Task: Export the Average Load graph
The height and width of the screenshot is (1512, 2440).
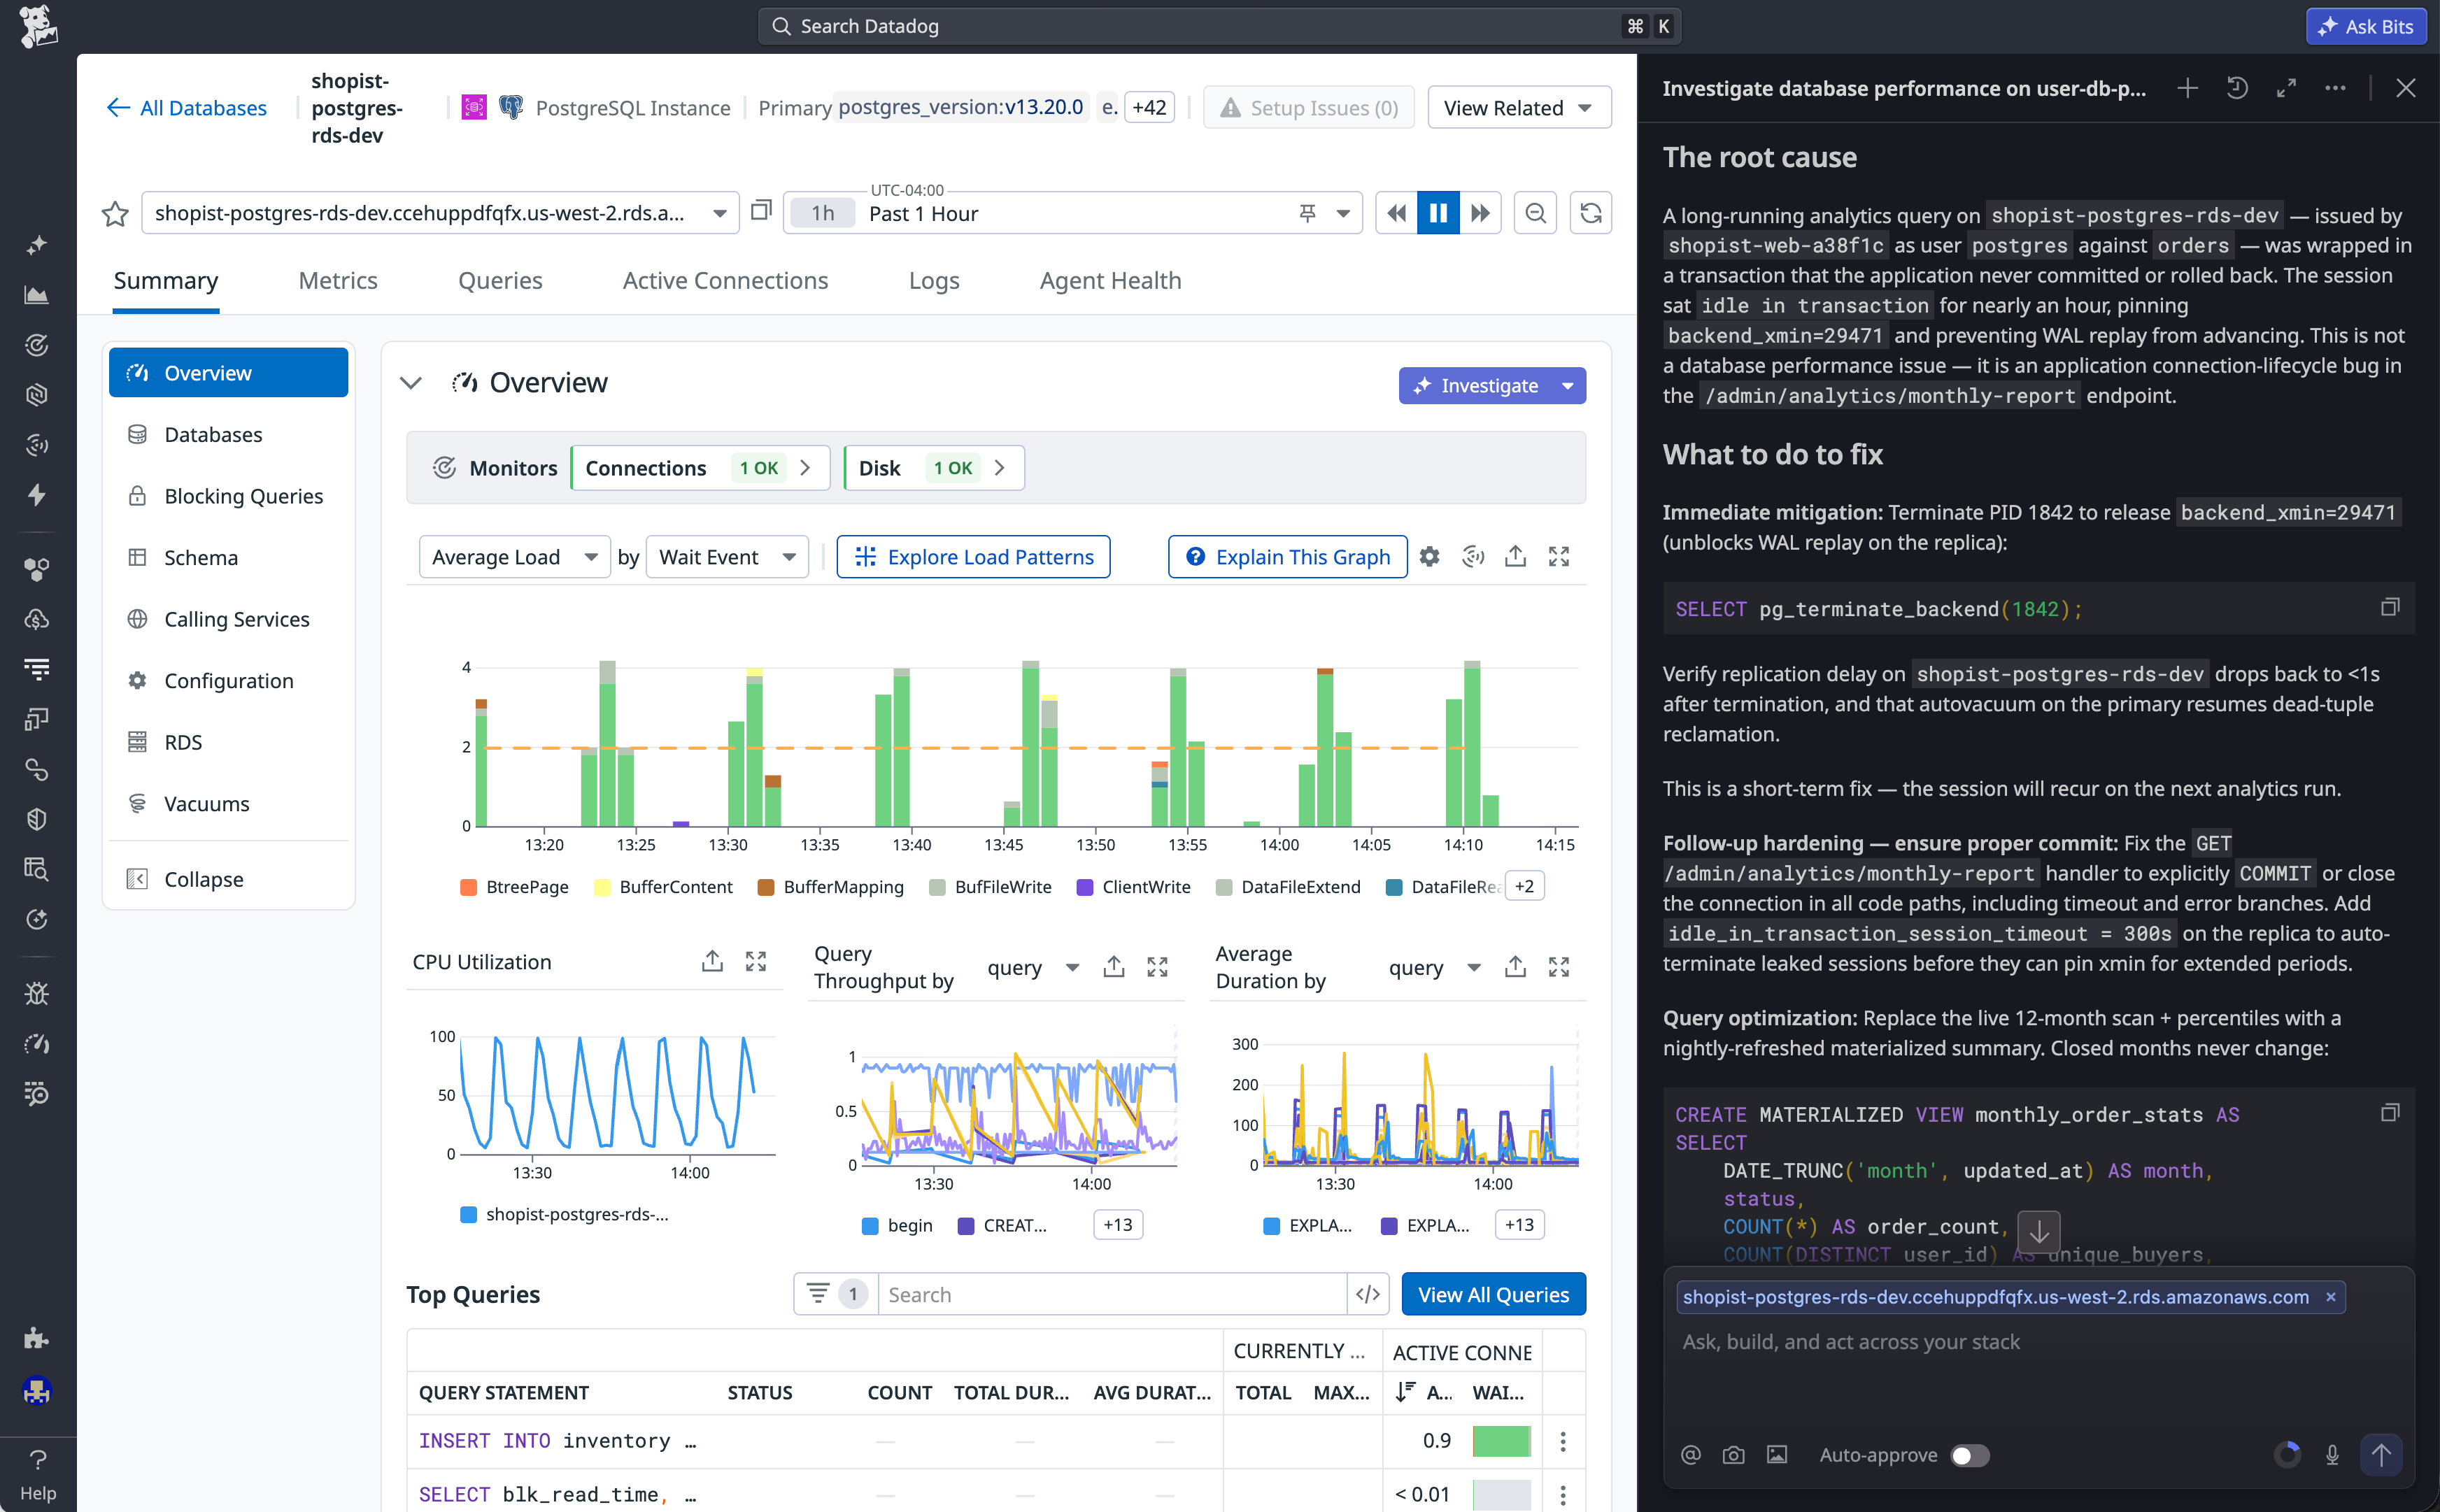Action: (x=1515, y=557)
